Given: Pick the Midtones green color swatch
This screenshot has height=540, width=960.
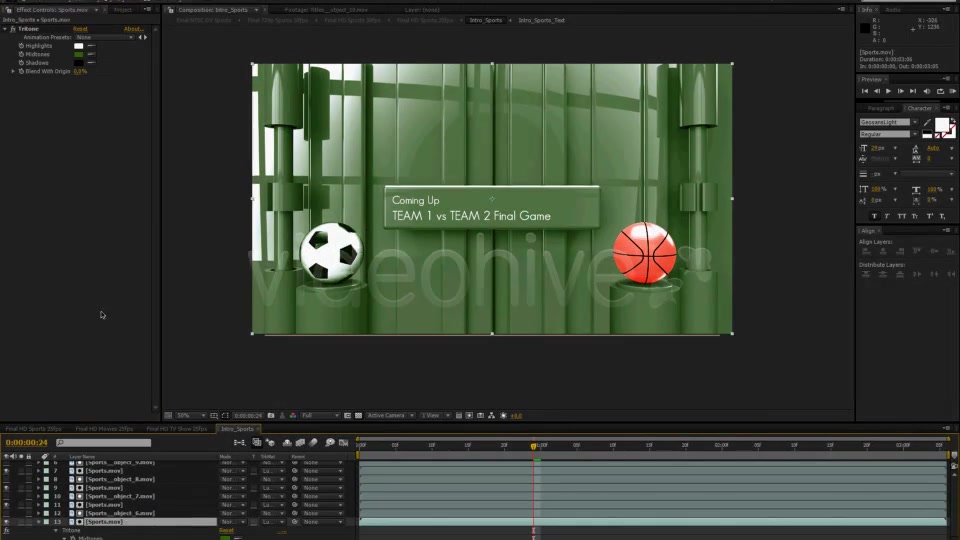Looking at the screenshot, I should [78, 54].
